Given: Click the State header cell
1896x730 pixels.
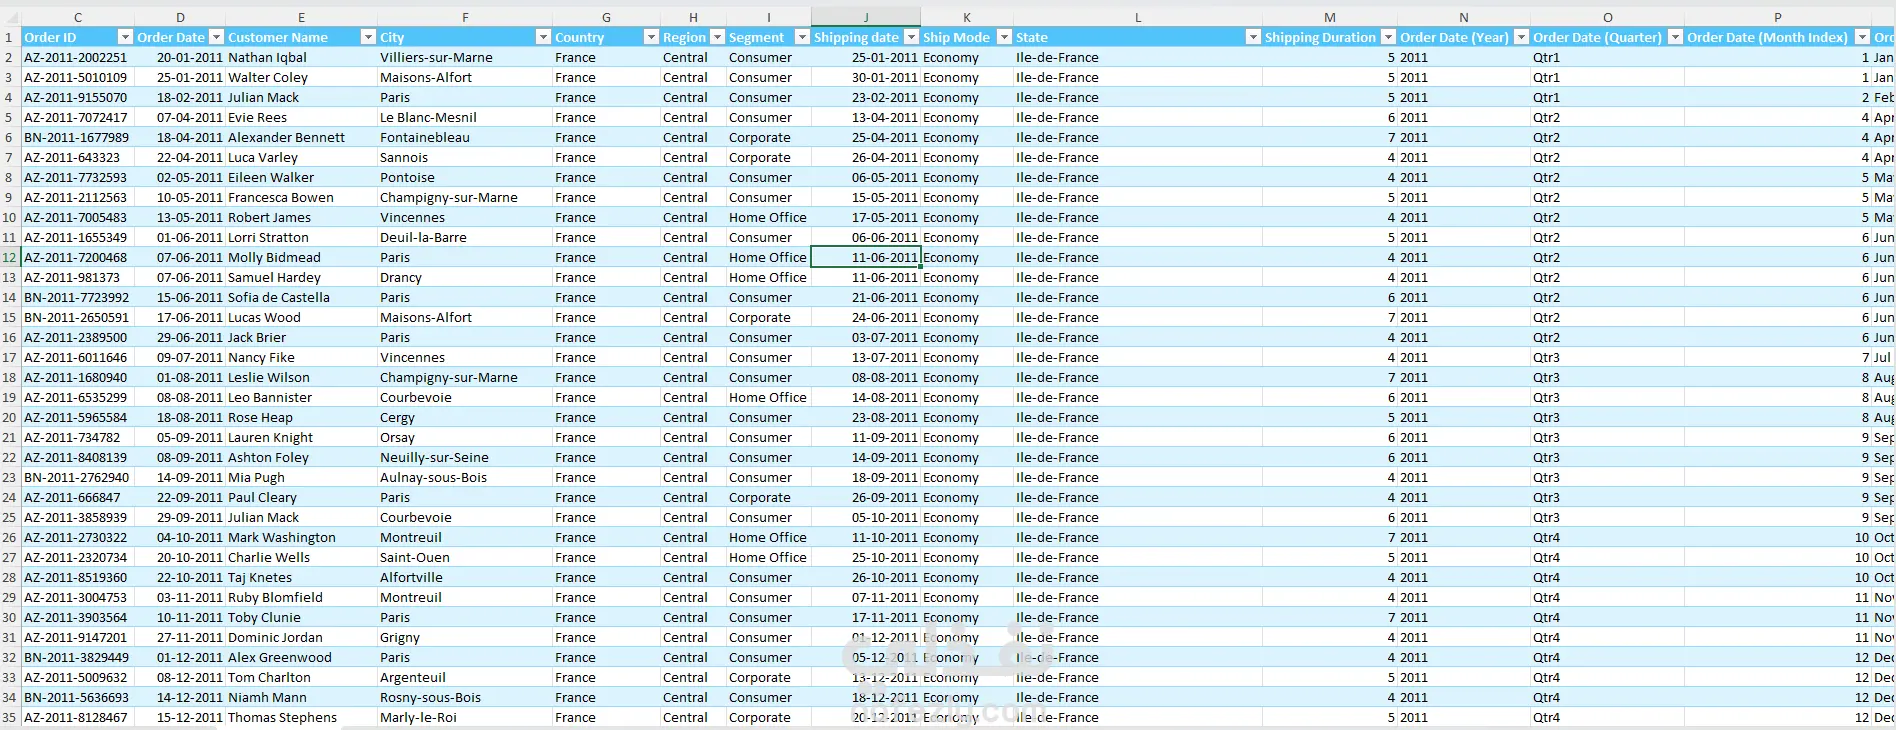Looking at the screenshot, I should 1138,37.
